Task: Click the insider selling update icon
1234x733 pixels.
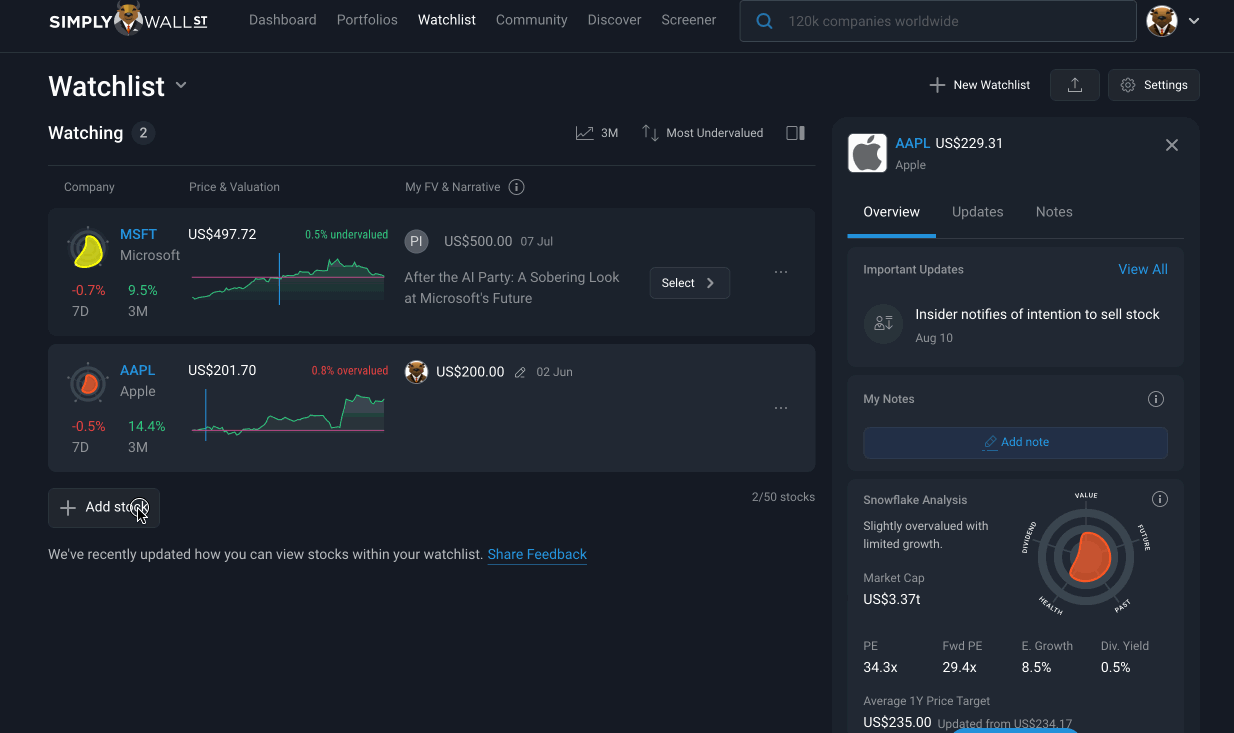Action: tap(883, 324)
